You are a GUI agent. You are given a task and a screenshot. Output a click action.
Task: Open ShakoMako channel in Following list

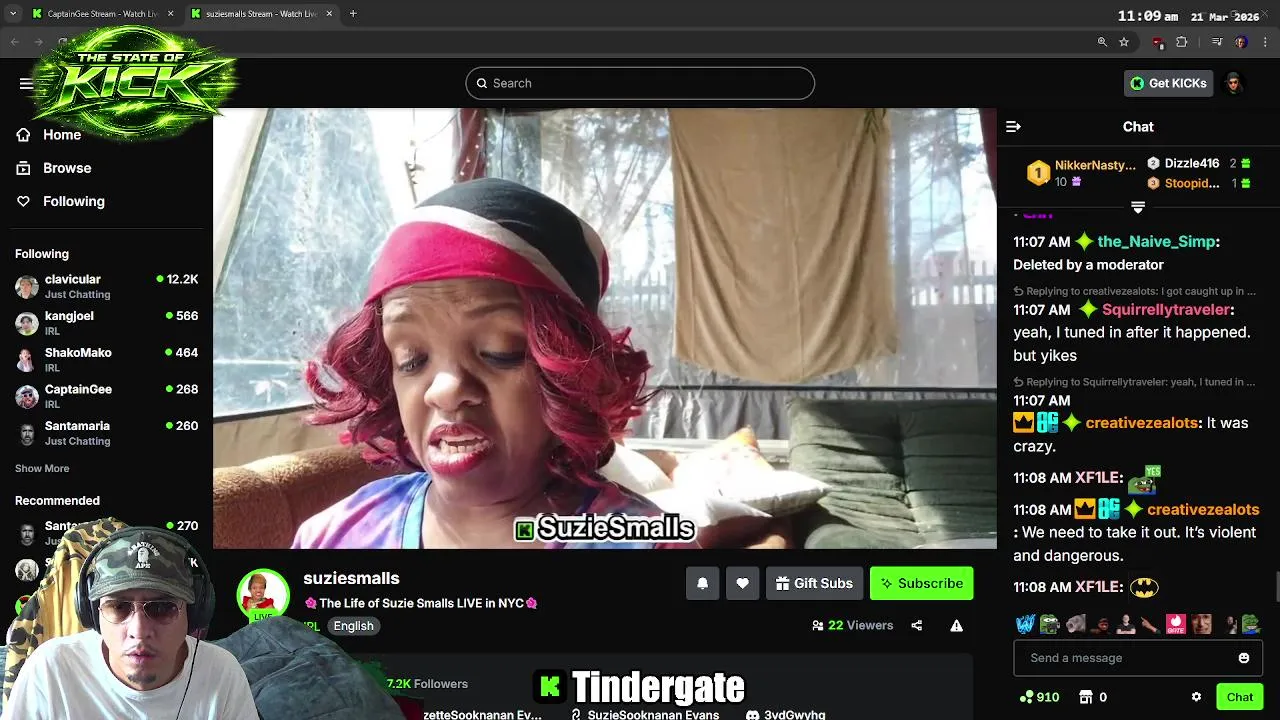tap(106, 359)
